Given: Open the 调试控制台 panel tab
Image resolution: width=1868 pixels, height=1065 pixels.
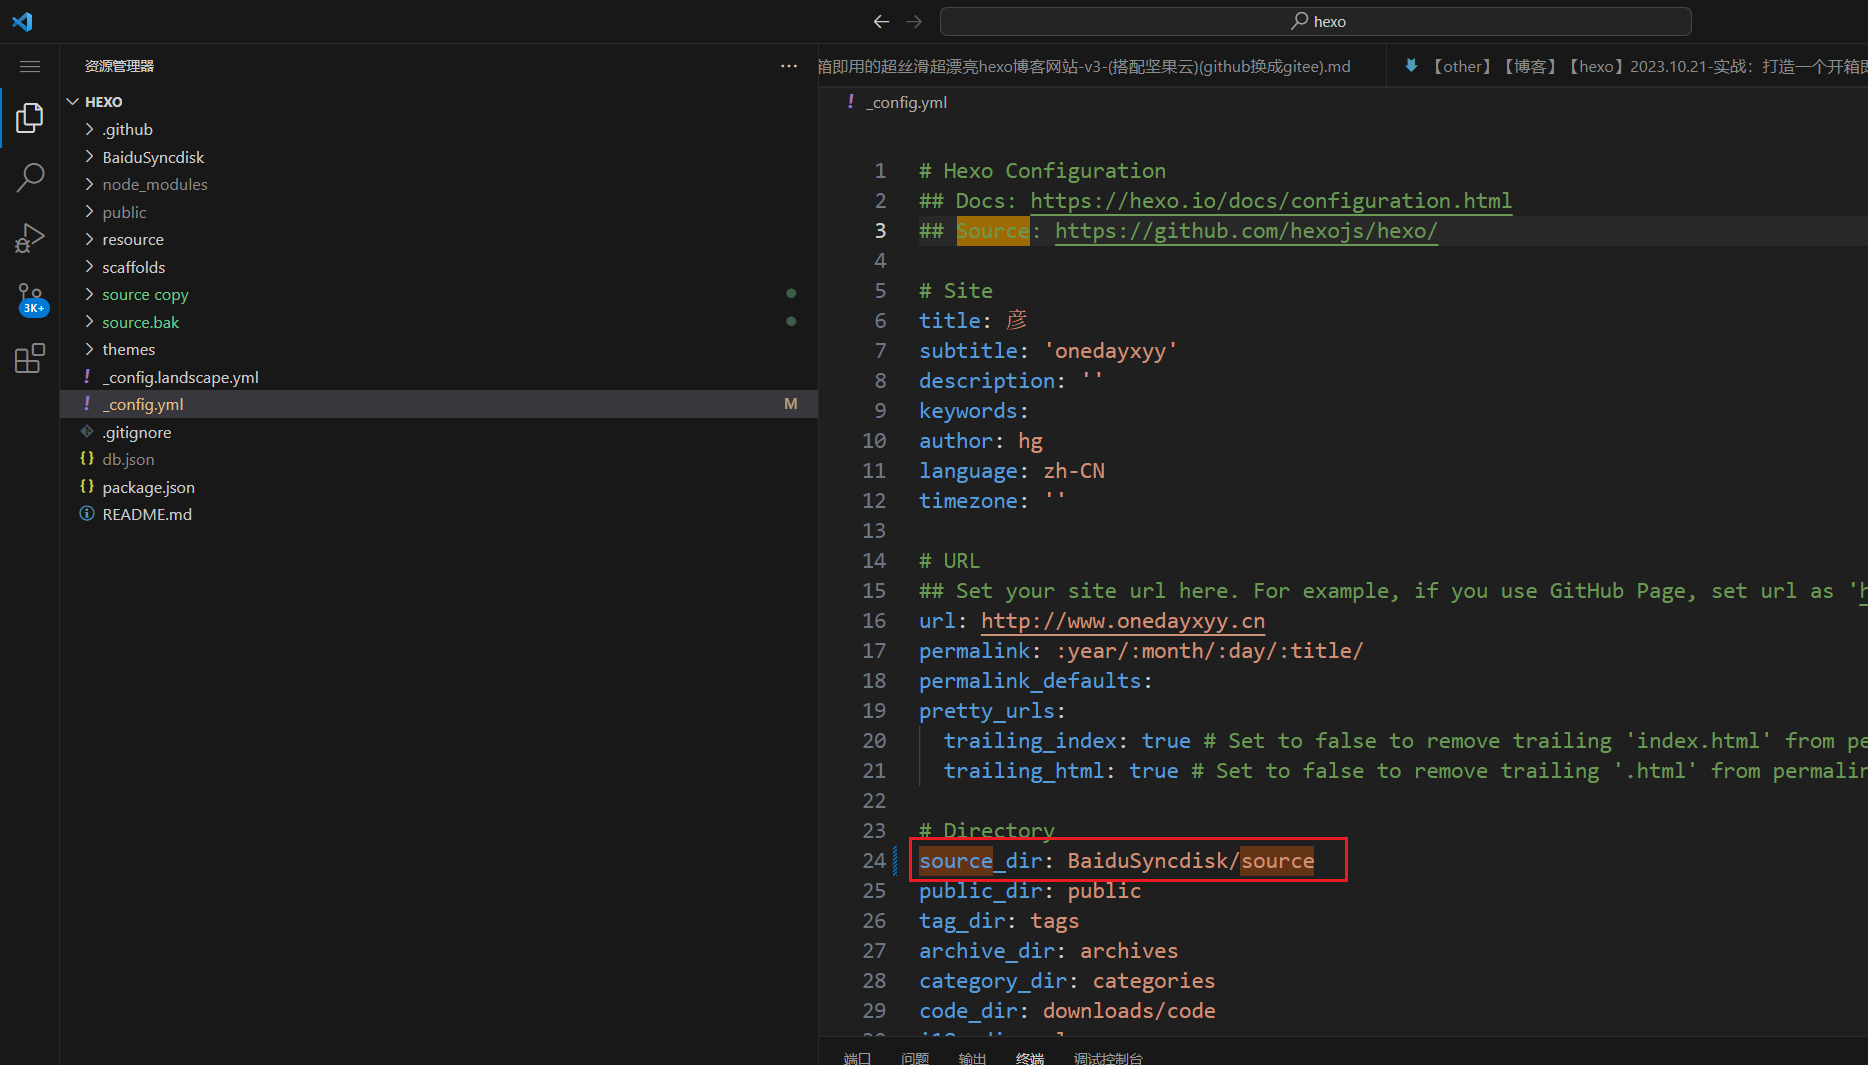Looking at the screenshot, I should pos(1108,1057).
